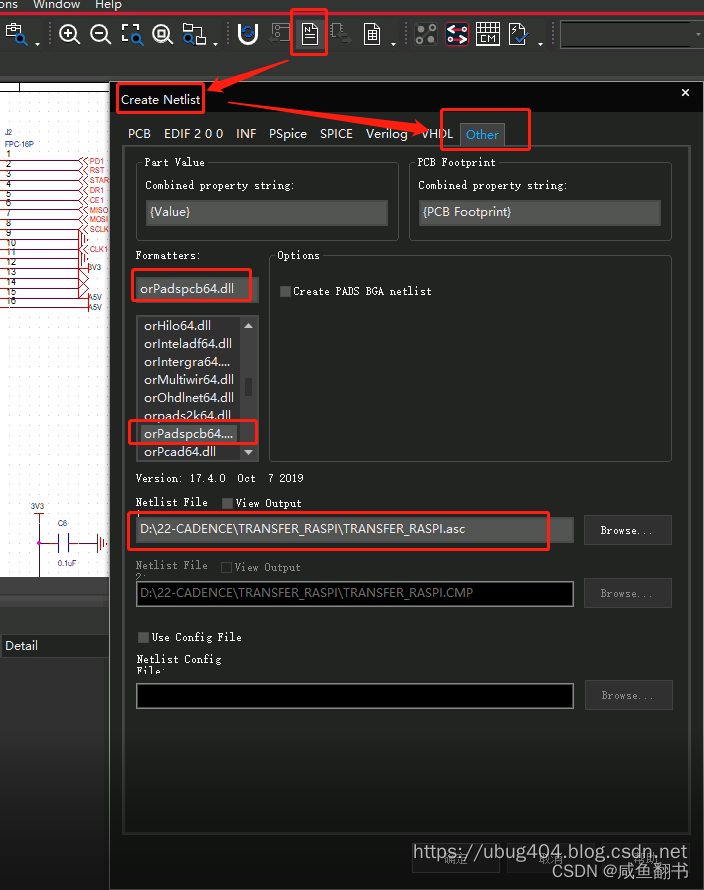Click the {PCB Footprint} property string field
Screen dimensions: 704x890
[540, 212]
